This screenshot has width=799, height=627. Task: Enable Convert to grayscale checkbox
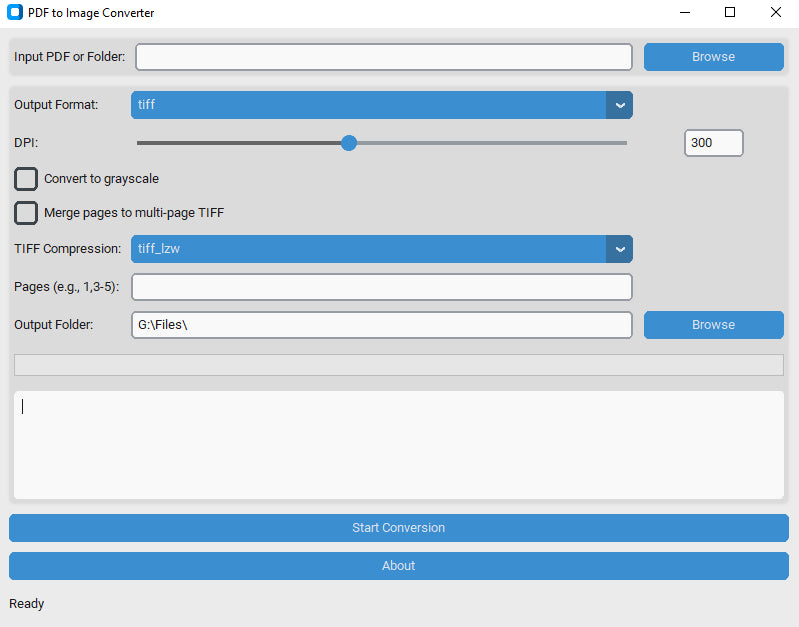(26, 179)
